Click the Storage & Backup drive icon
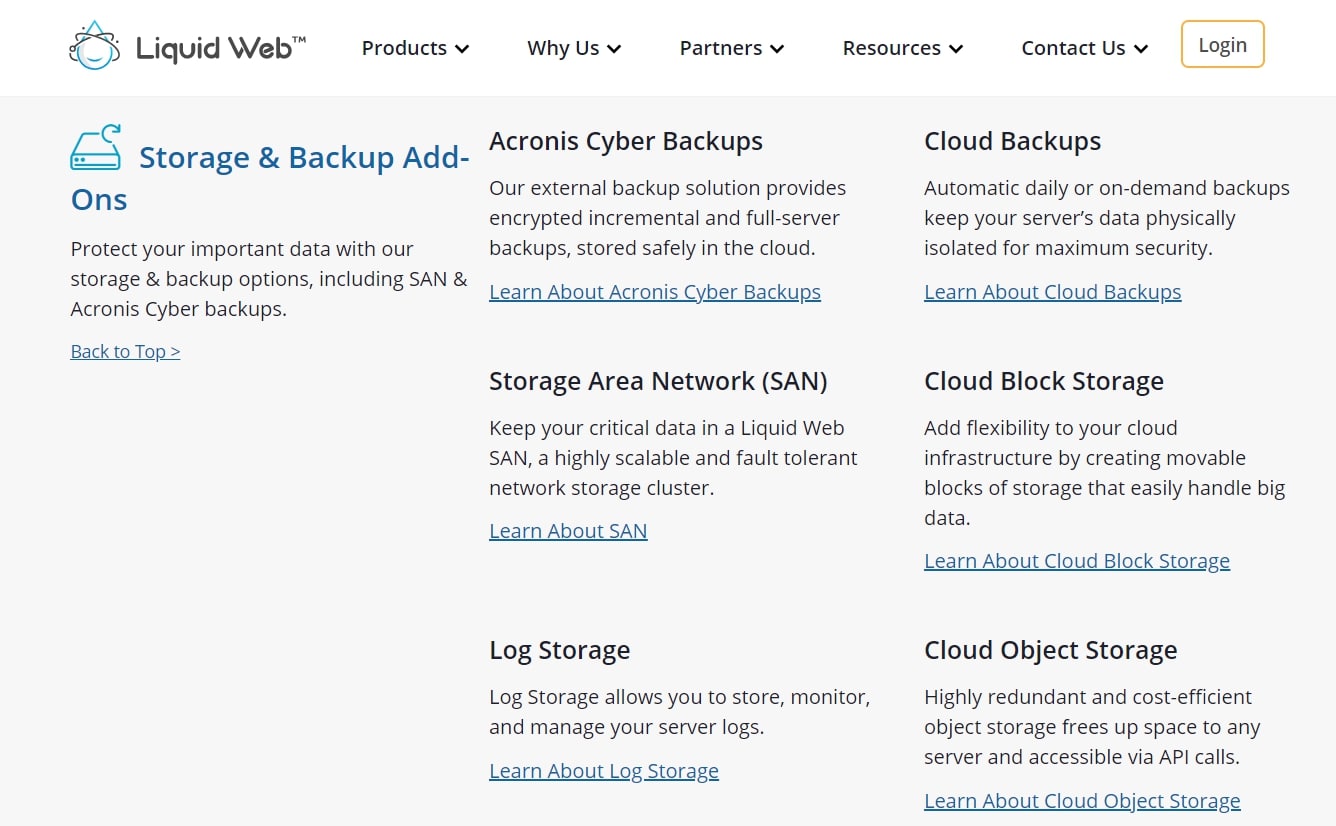Screen dimensions: 1336x826 coord(96,147)
